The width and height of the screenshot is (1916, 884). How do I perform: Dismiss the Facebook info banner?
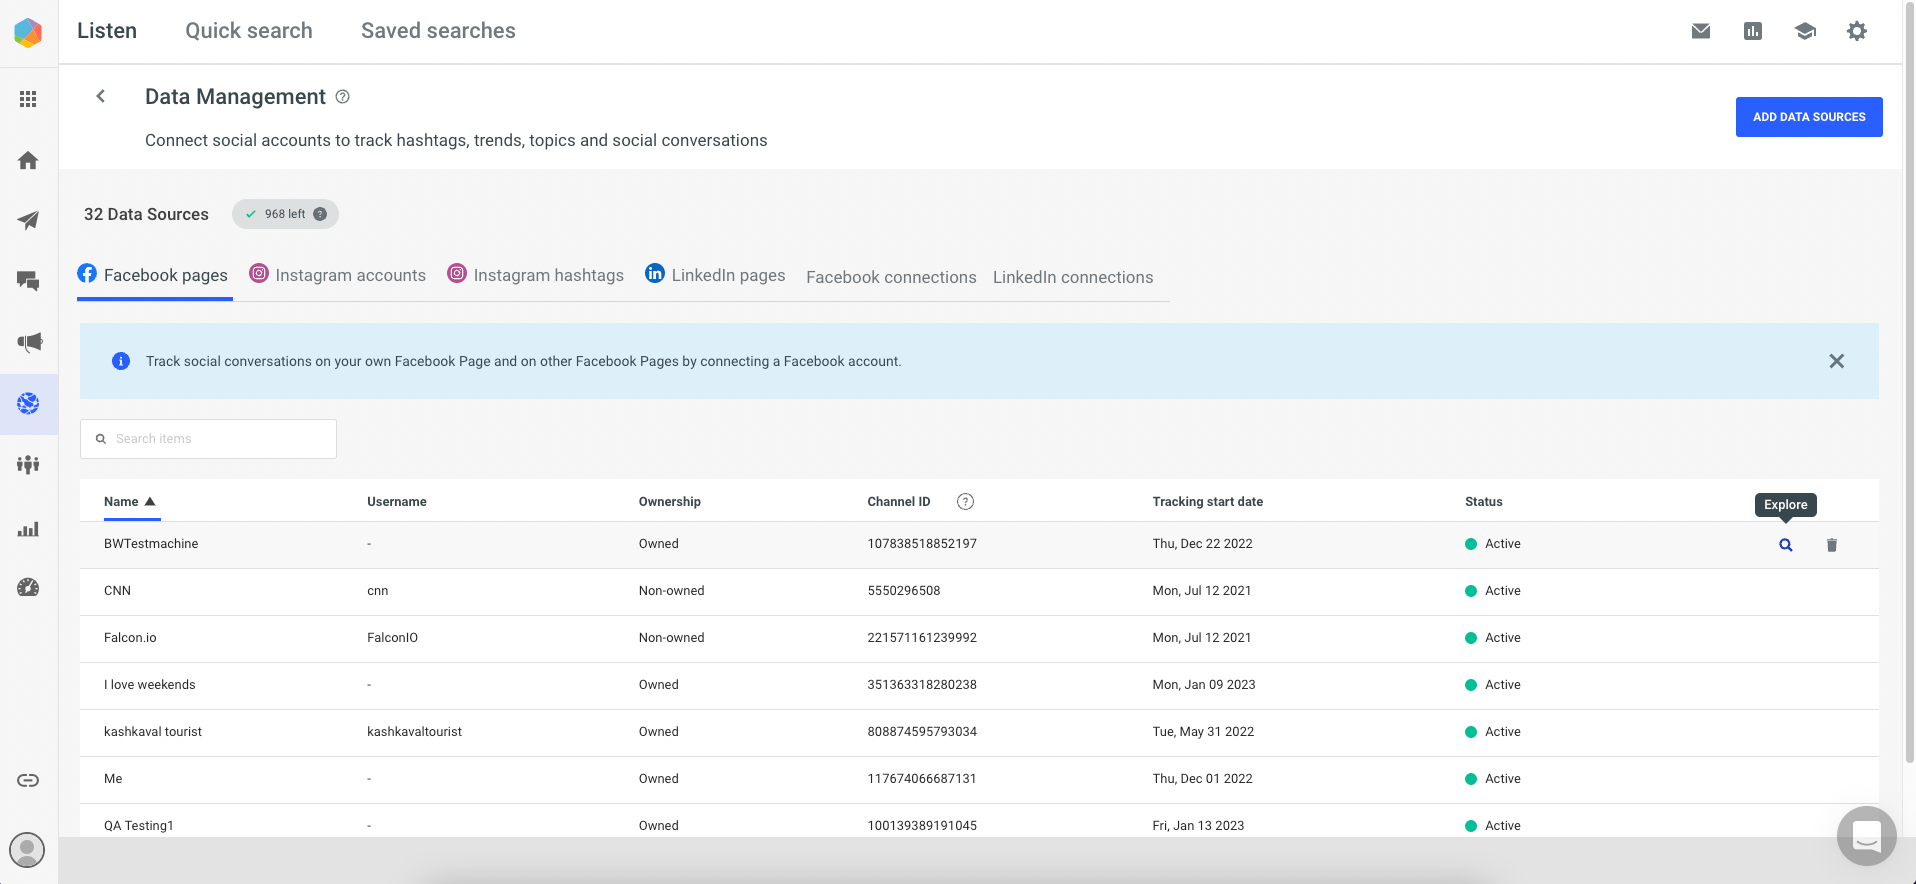tap(1837, 361)
